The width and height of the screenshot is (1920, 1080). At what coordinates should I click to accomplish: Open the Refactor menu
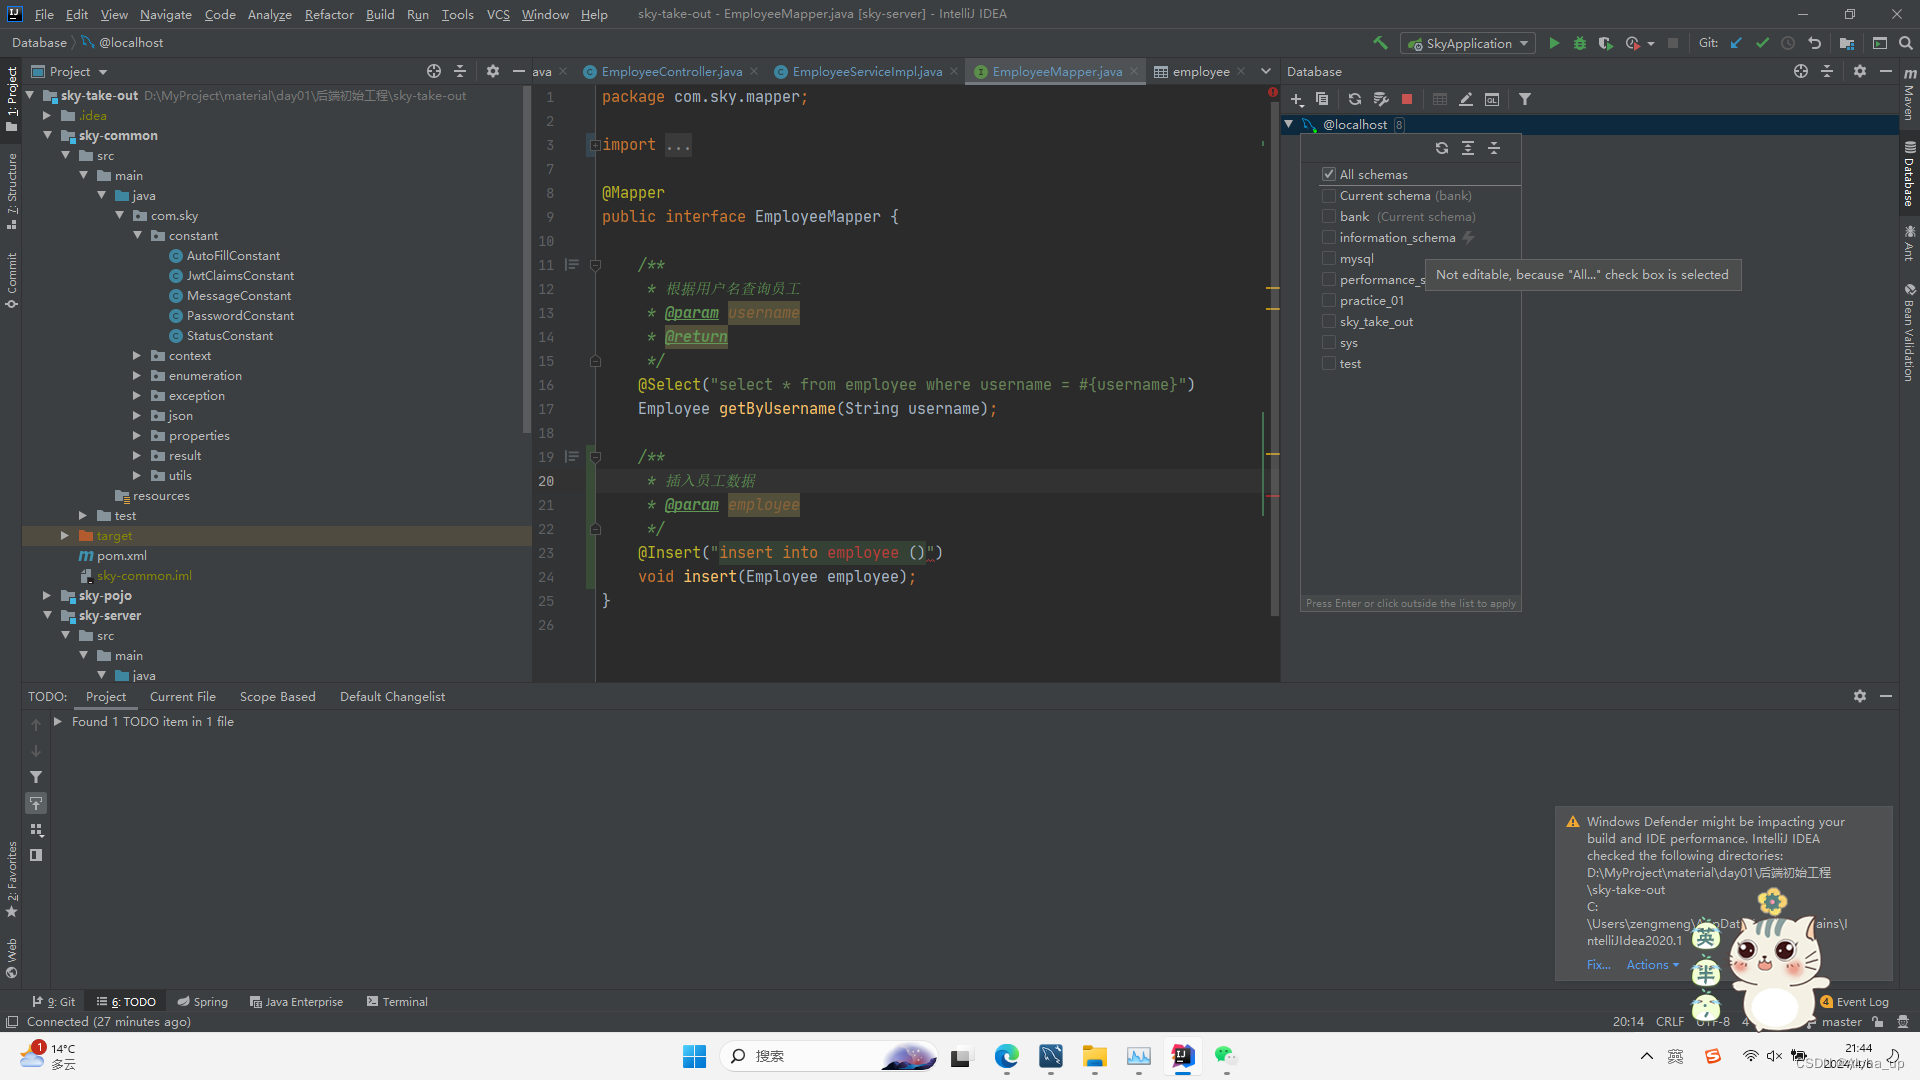pos(329,14)
